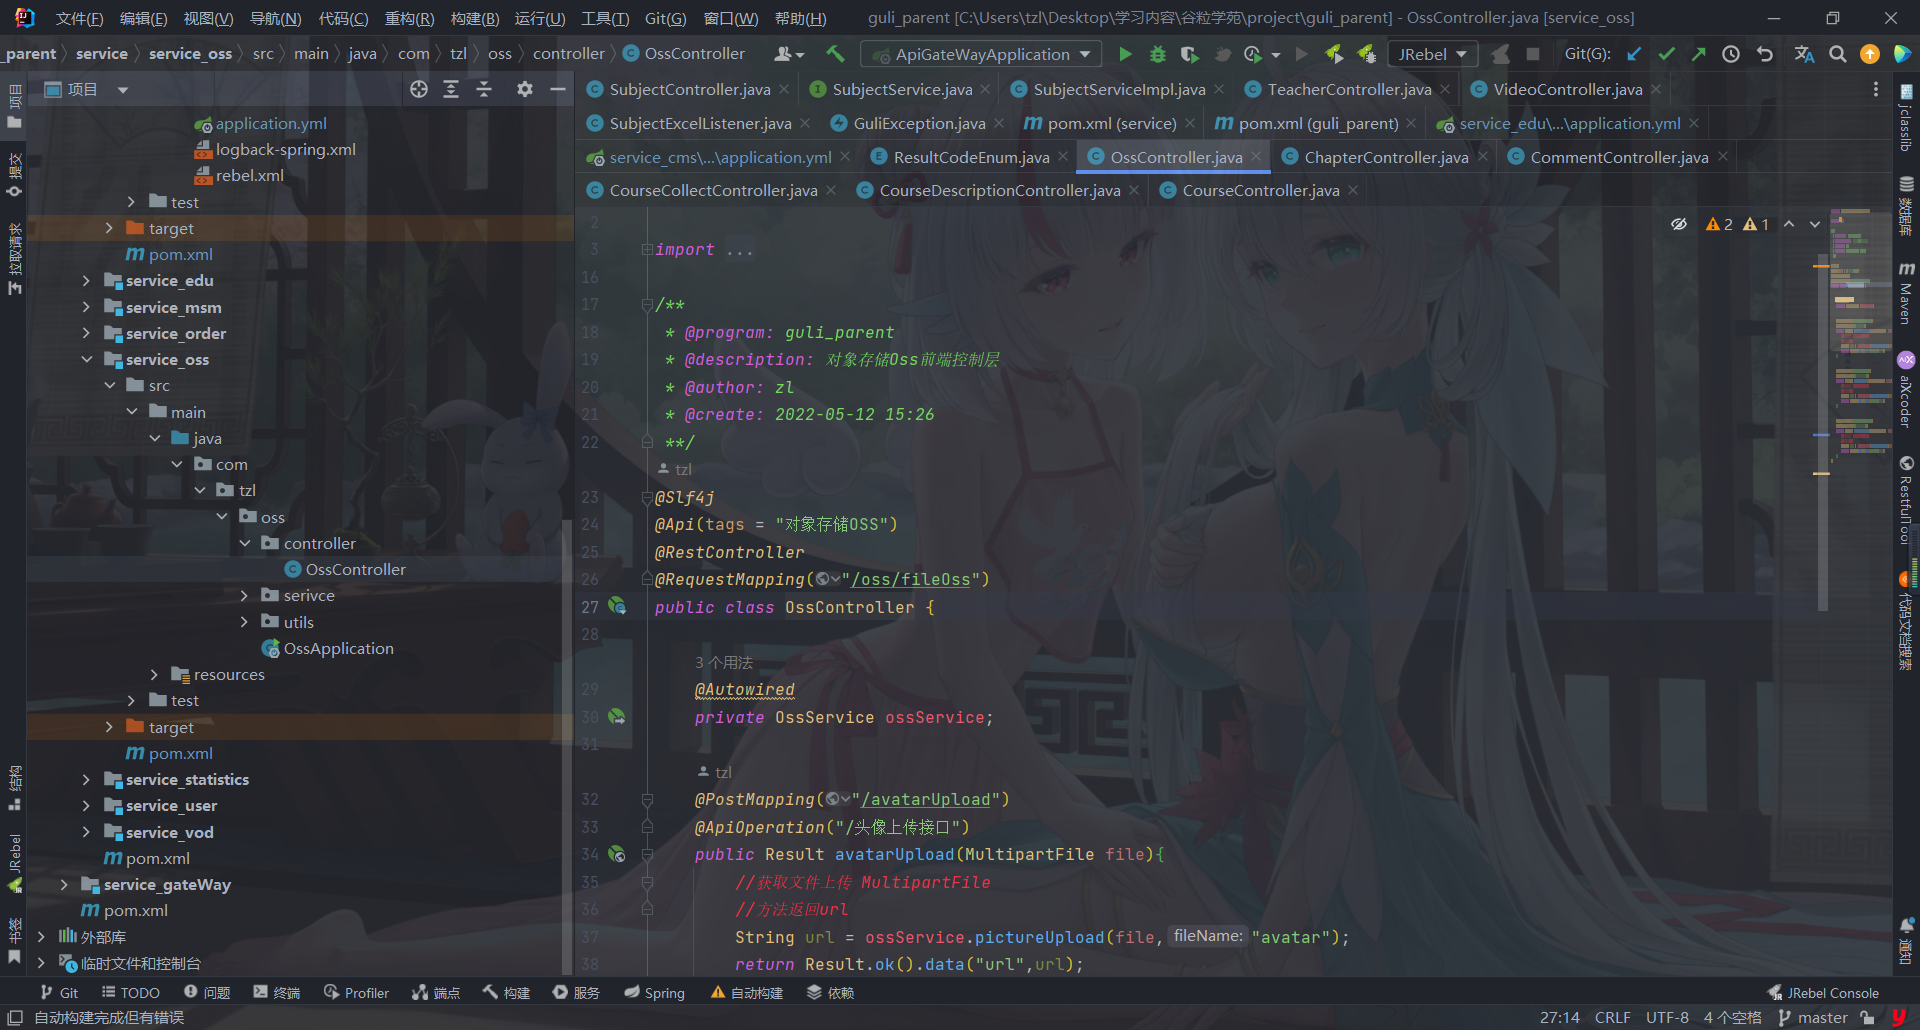Fold avatarUpload method at line 34
Viewport: 1920px width, 1030px height.
pos(647,854)
